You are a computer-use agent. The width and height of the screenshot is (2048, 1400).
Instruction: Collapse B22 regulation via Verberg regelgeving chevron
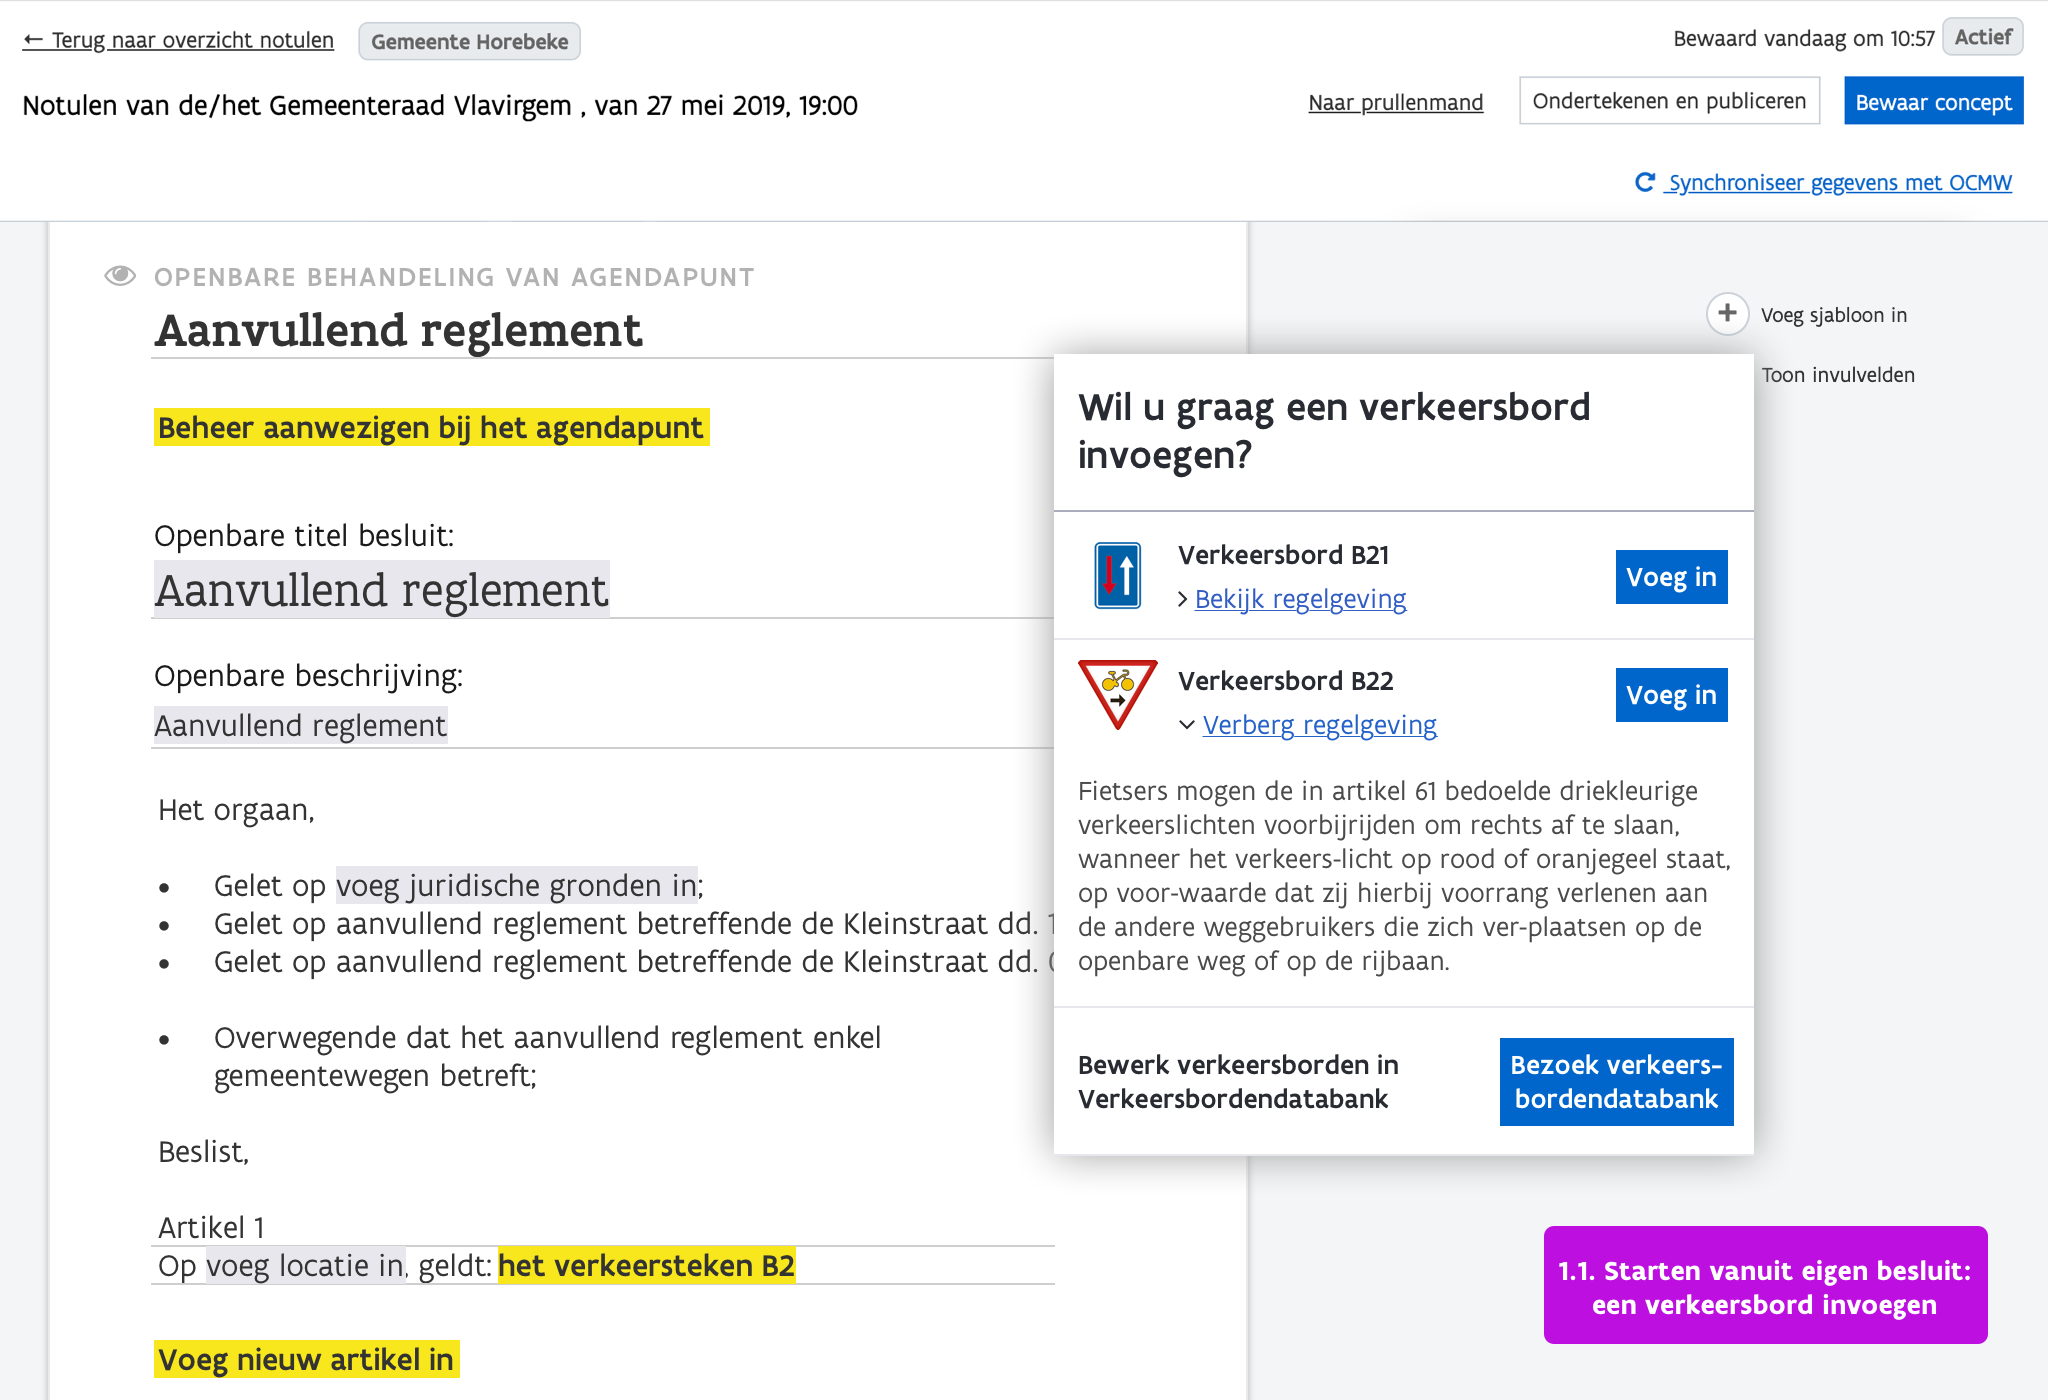1187,725
